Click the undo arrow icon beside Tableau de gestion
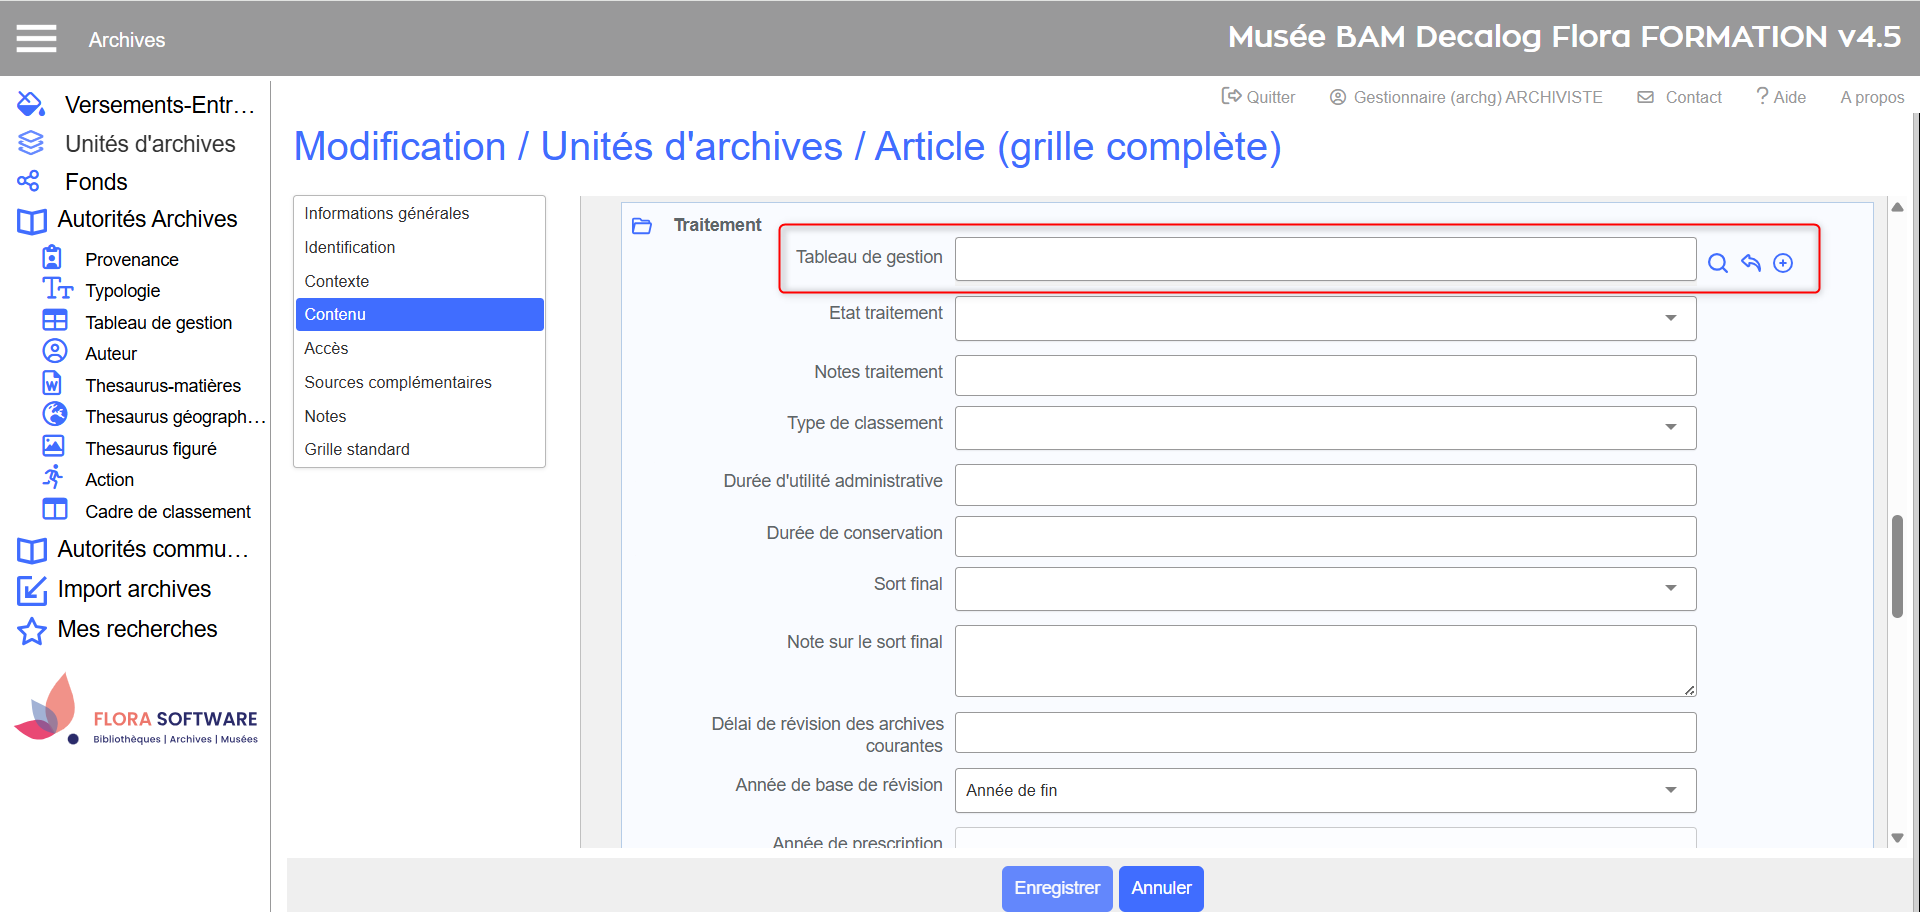1920x912 pixels. (x=1750, y=263)
